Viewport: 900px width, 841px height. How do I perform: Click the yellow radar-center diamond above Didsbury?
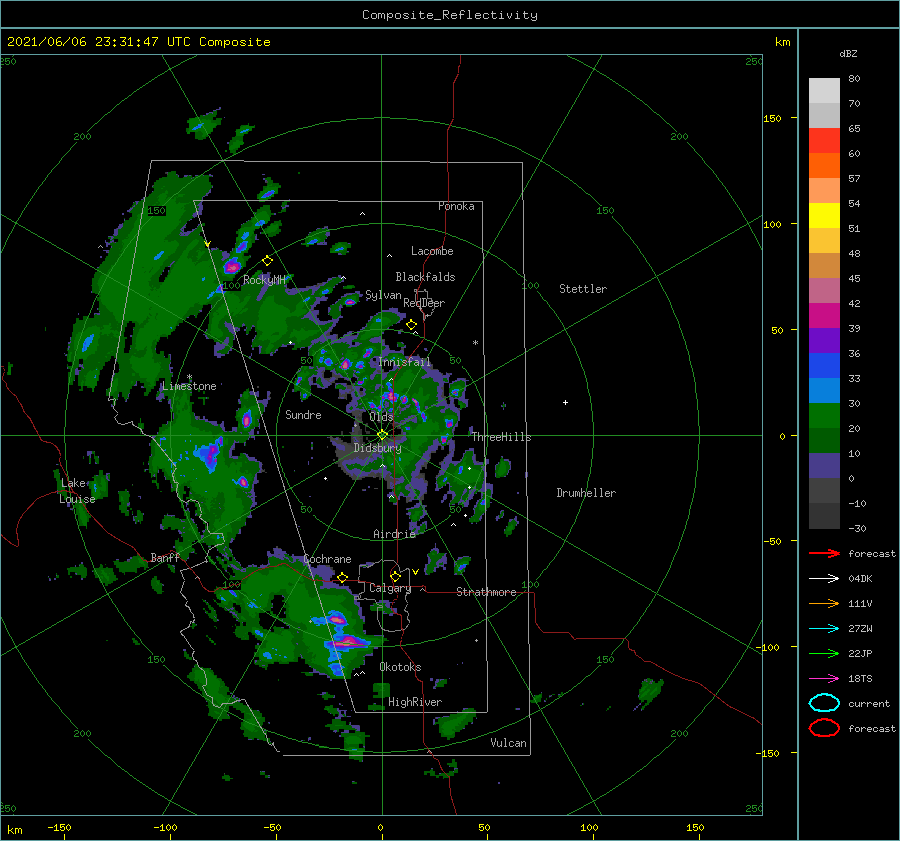tap(382, 435)
